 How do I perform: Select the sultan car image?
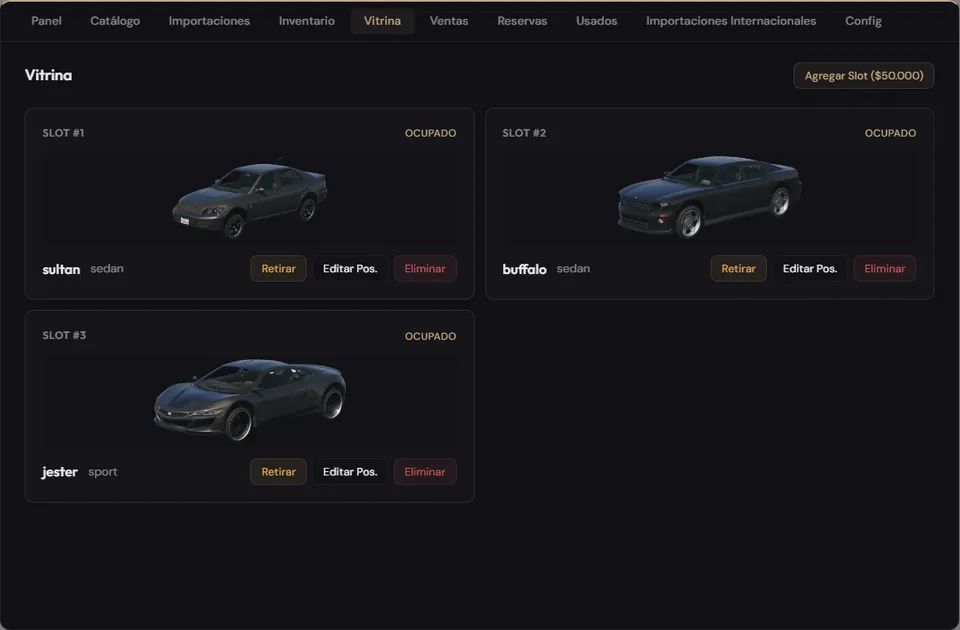pos(250,200)
